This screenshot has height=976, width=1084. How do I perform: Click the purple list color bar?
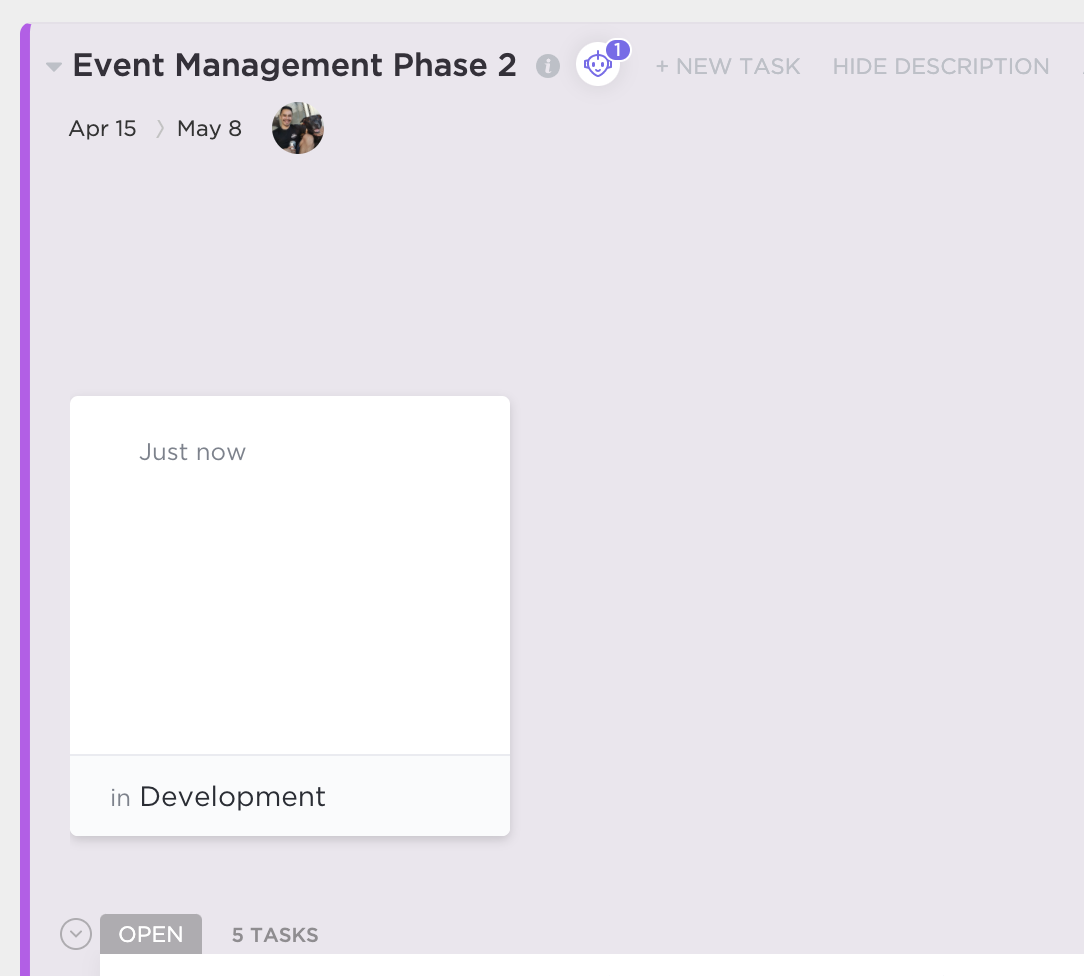tap(26, 500)
